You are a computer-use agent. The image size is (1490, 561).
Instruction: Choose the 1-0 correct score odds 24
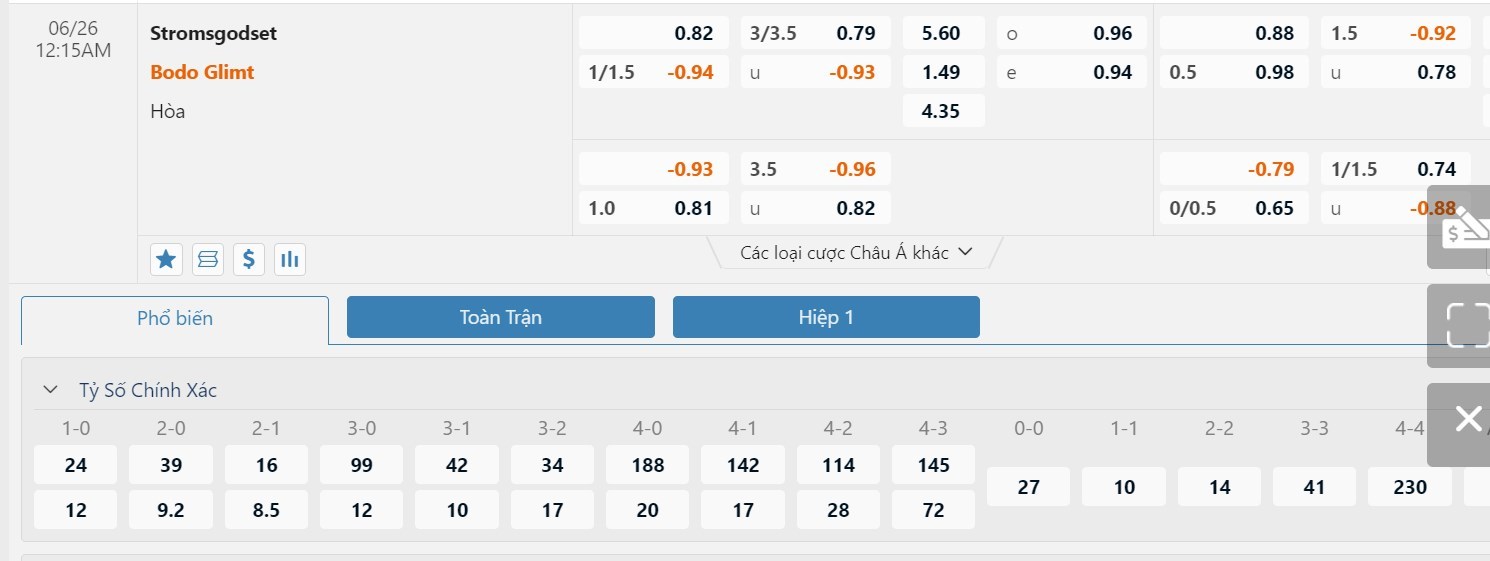(x=75, y=465)
